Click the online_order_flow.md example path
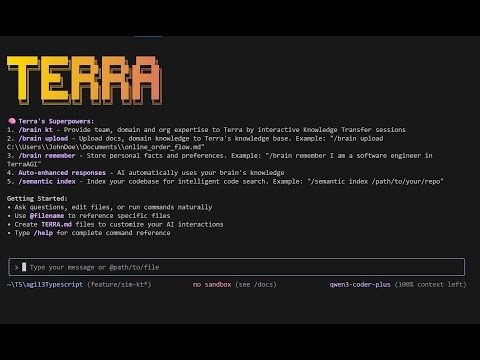 106,147
